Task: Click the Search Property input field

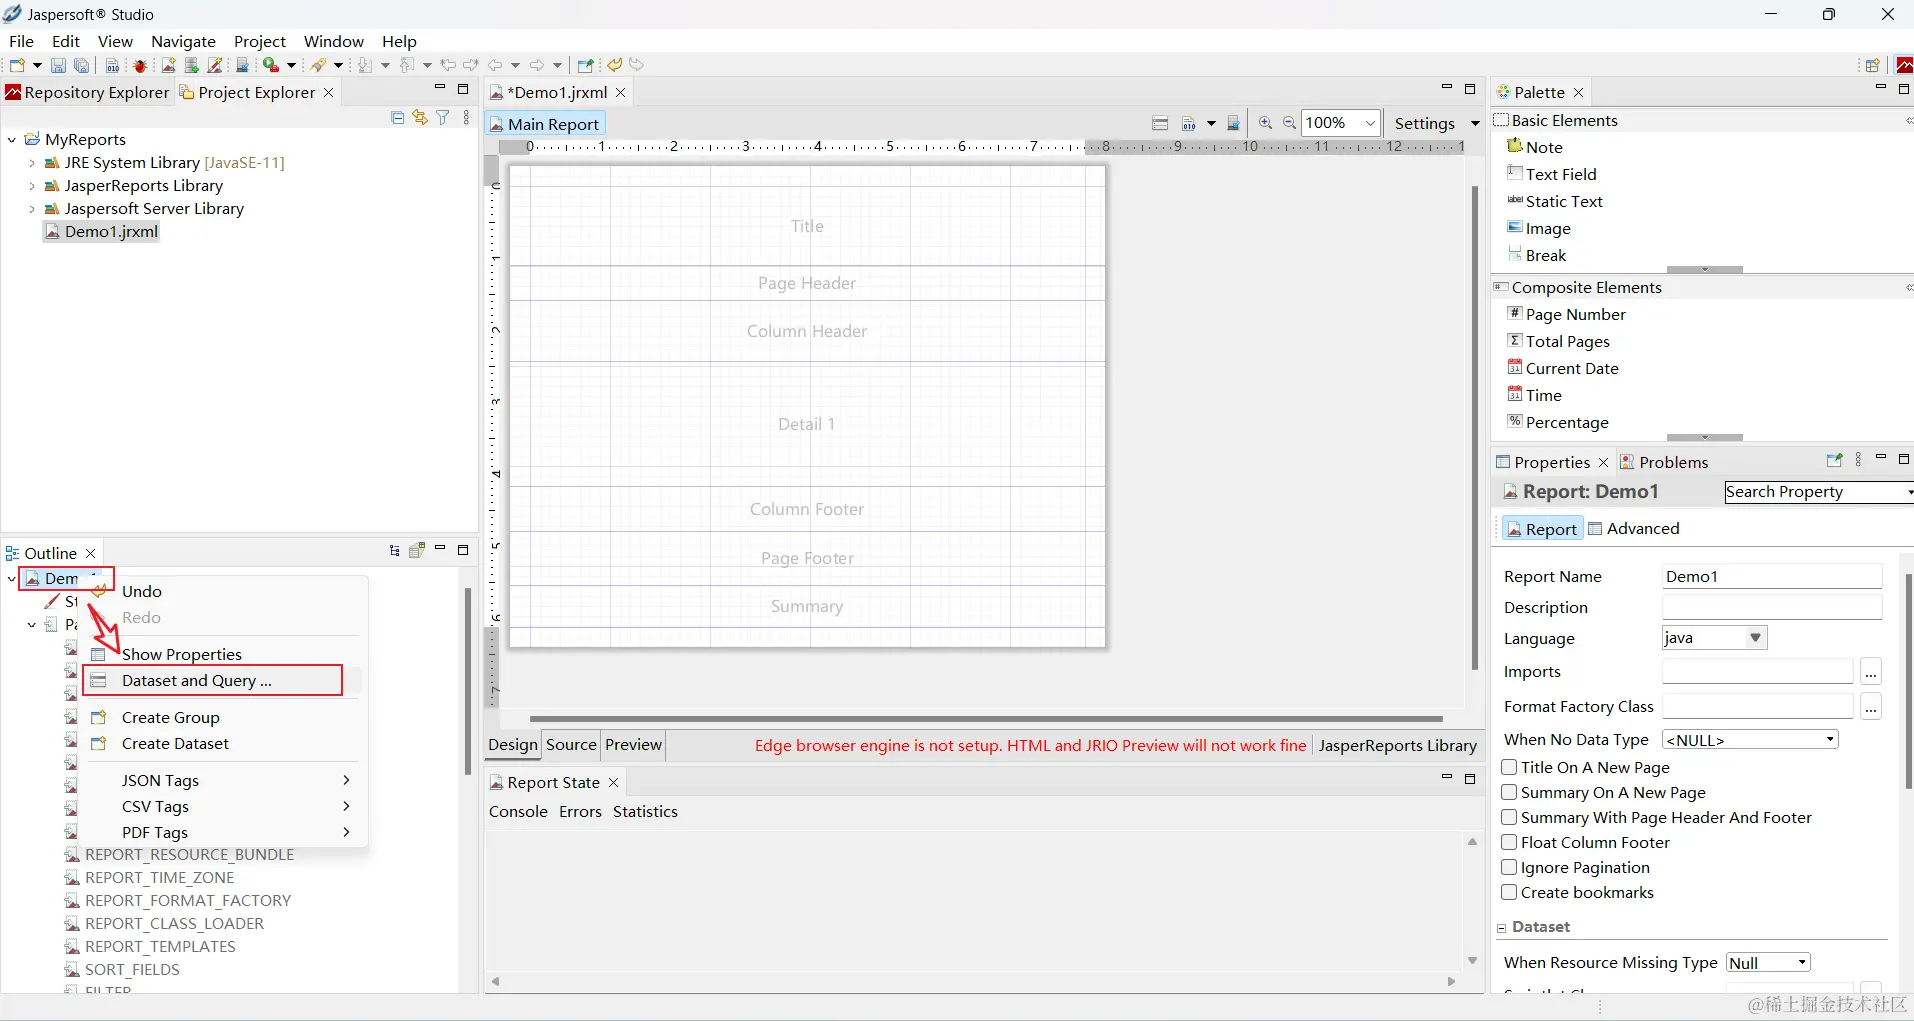Action: coord(1818,492)
